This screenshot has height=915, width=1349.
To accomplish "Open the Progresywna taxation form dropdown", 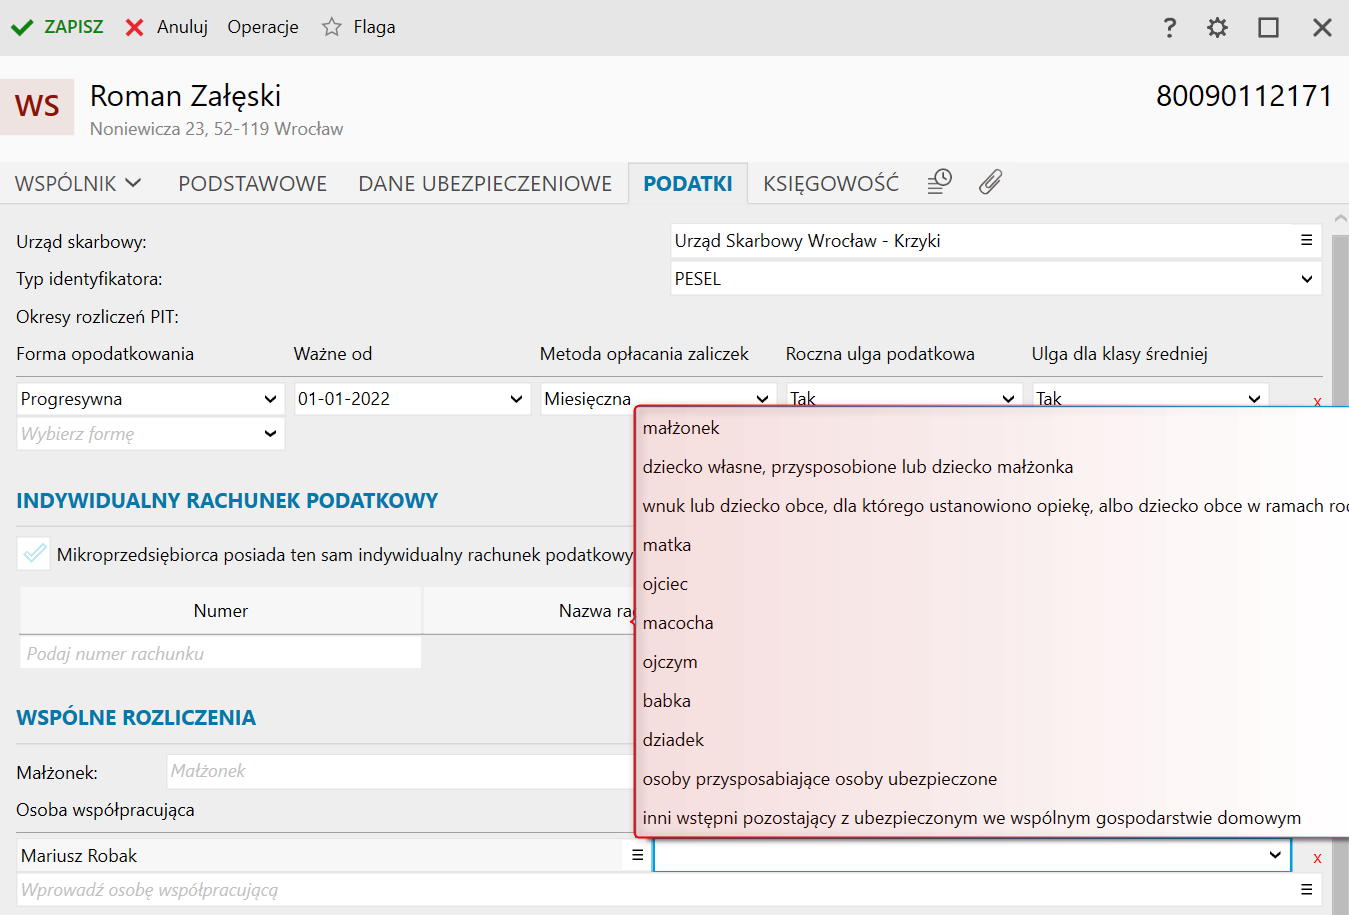I will pyautogui.click(x=270, y=399).
